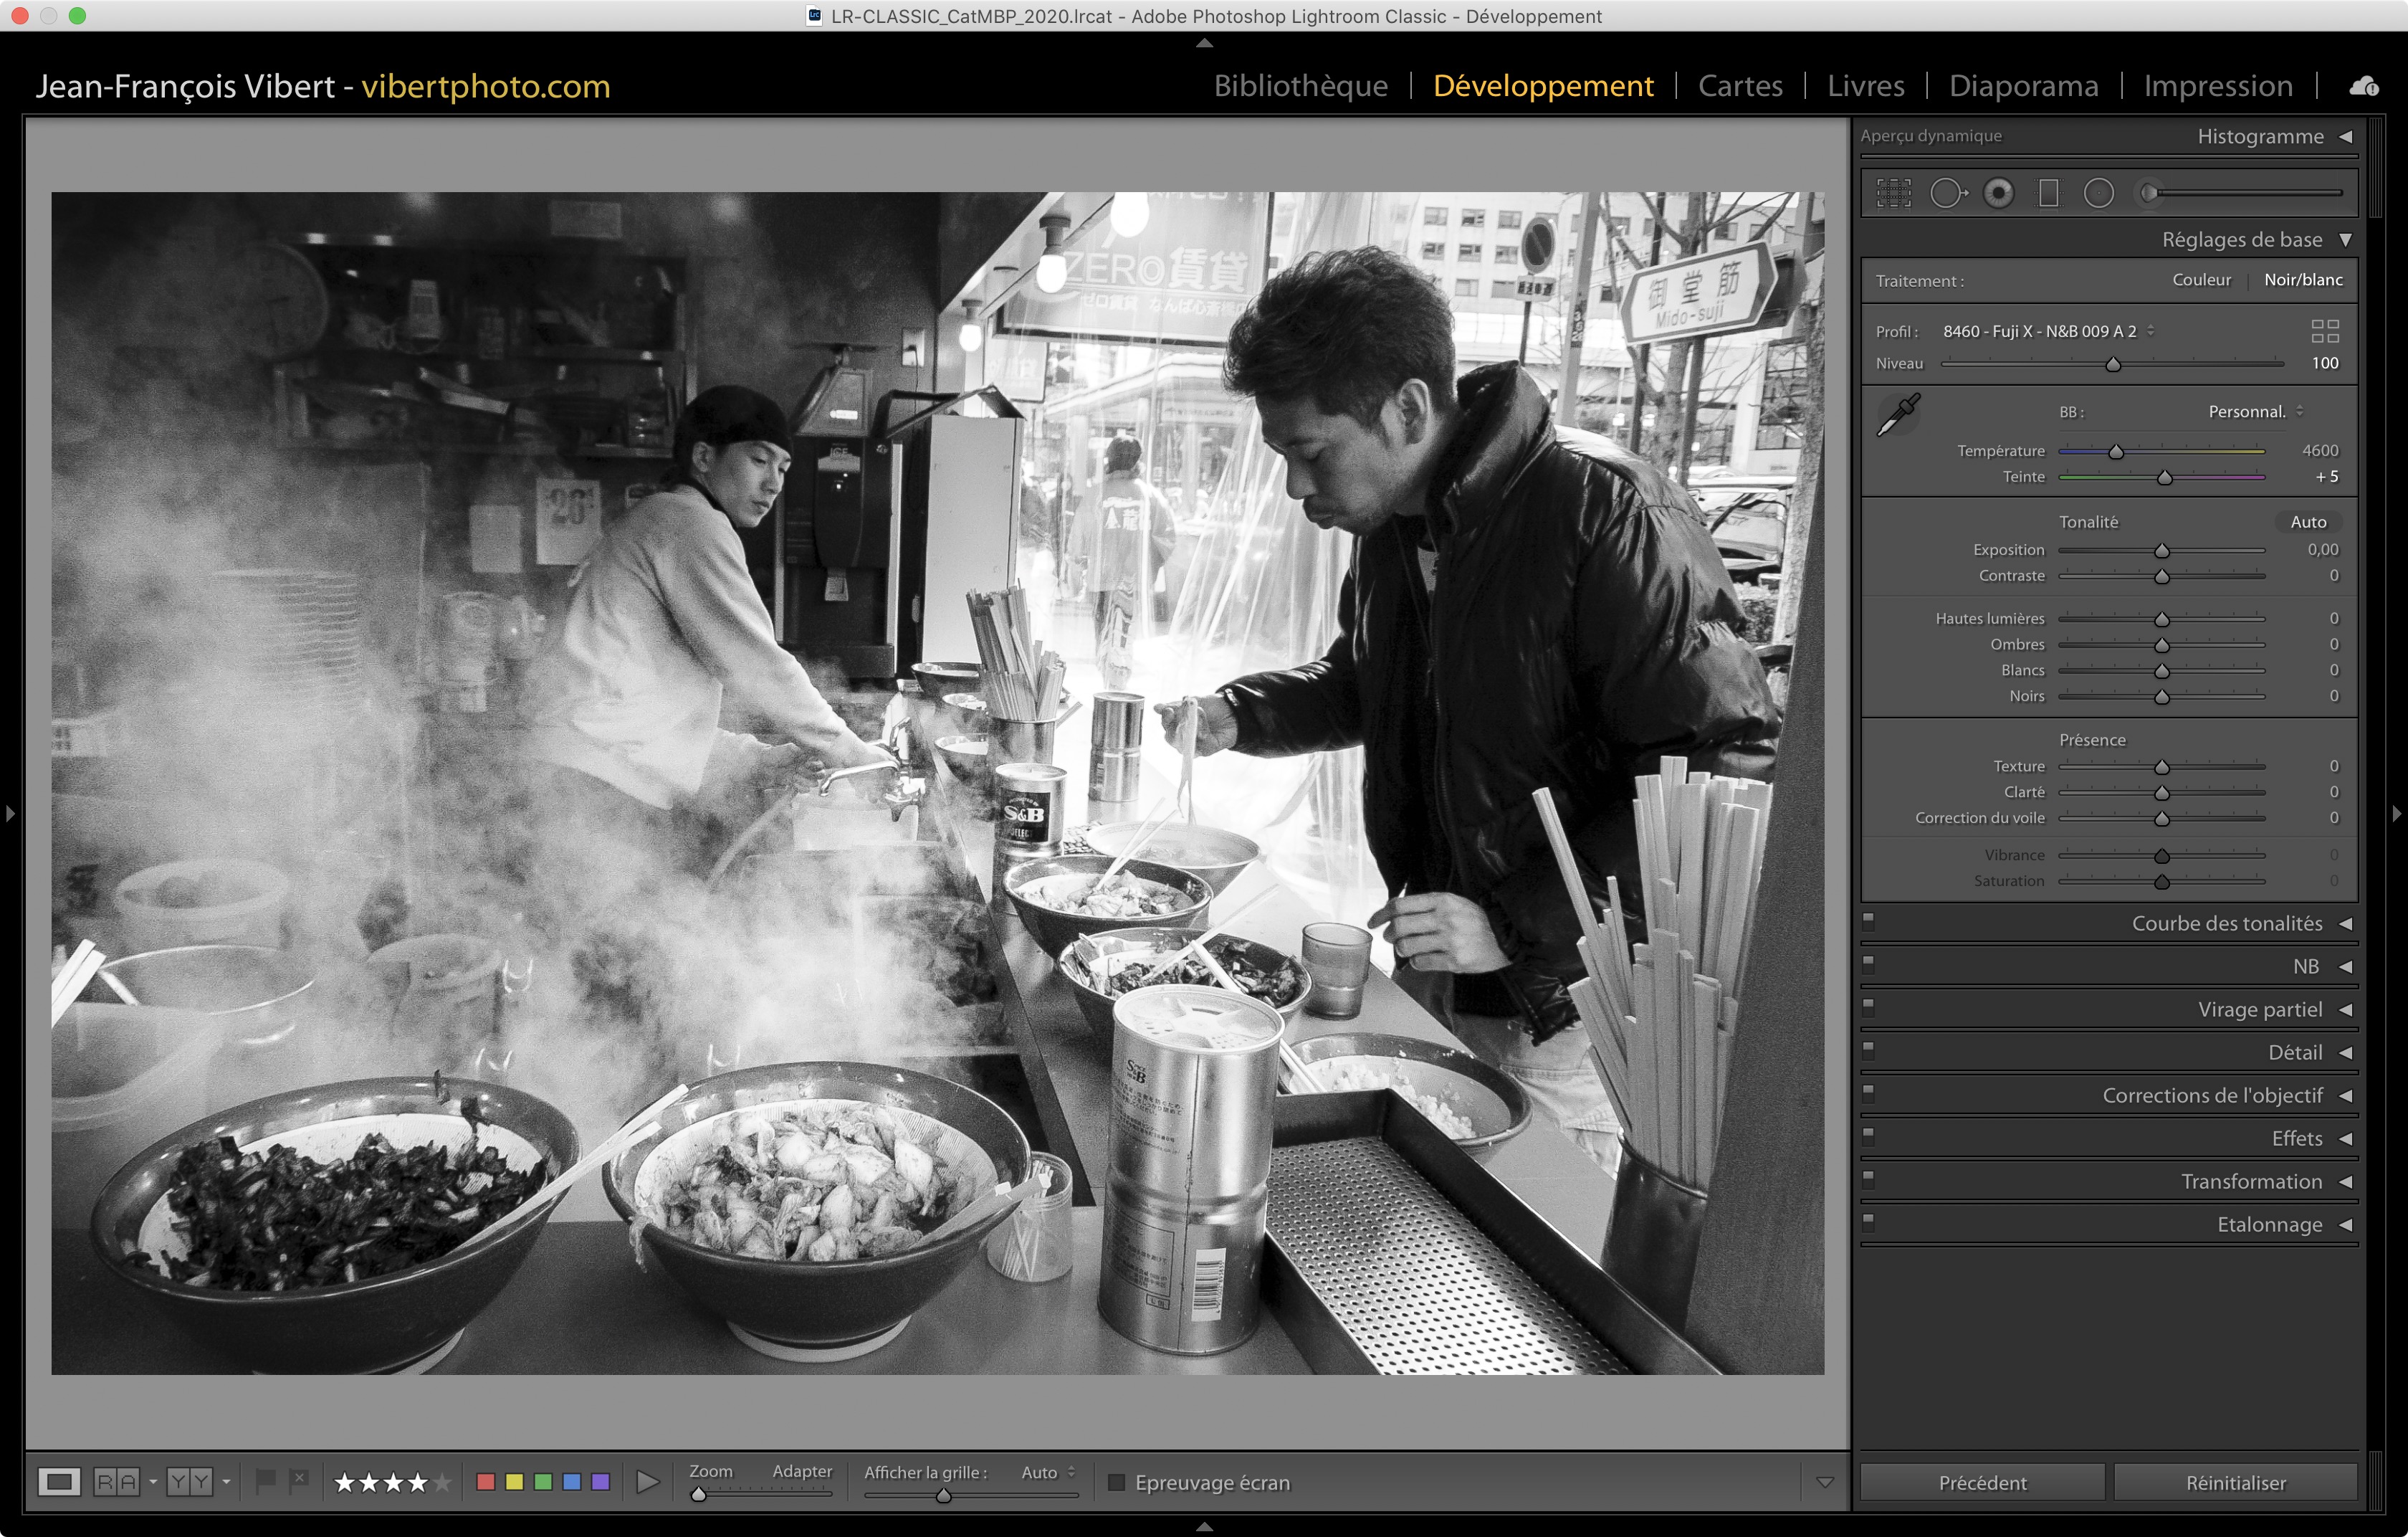Click the Précédent button

(x=1982, y=1482)
